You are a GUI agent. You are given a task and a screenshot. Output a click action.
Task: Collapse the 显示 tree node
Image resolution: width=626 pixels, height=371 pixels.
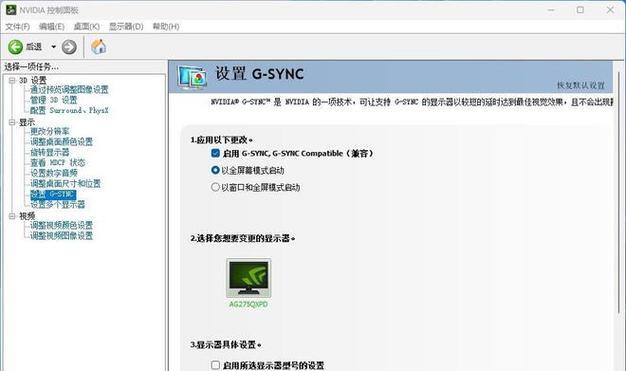point(12,122)
